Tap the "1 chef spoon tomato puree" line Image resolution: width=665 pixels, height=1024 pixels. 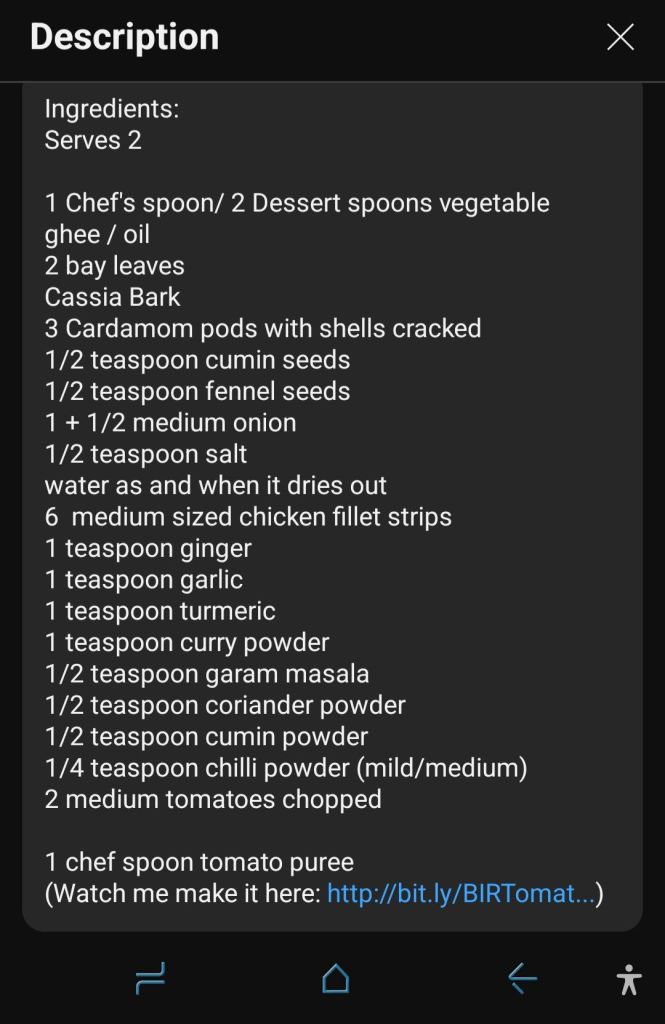(199, 862)
